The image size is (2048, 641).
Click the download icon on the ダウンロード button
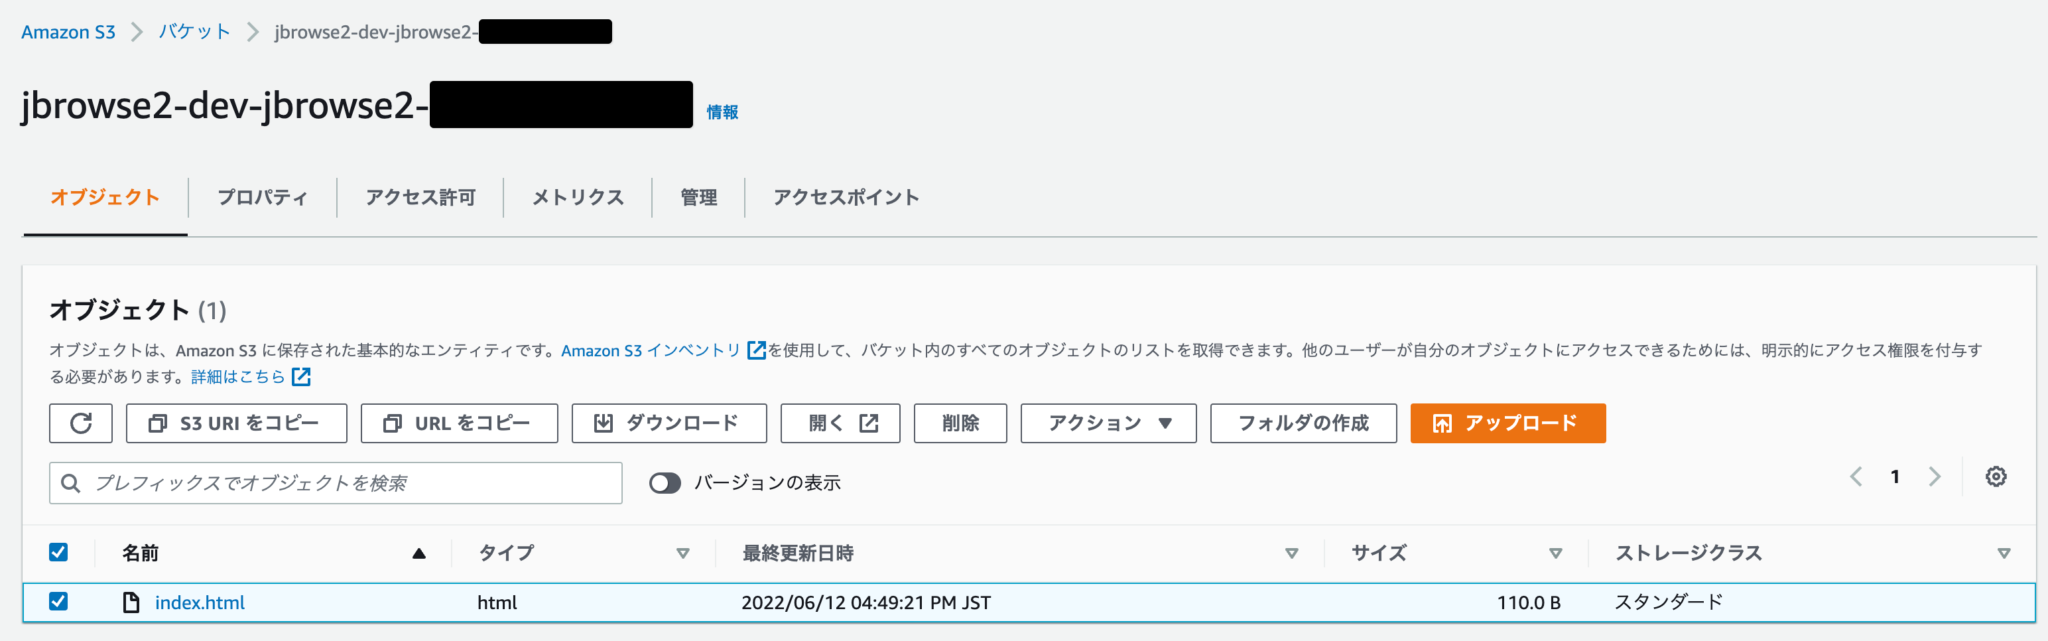(602, 423)
